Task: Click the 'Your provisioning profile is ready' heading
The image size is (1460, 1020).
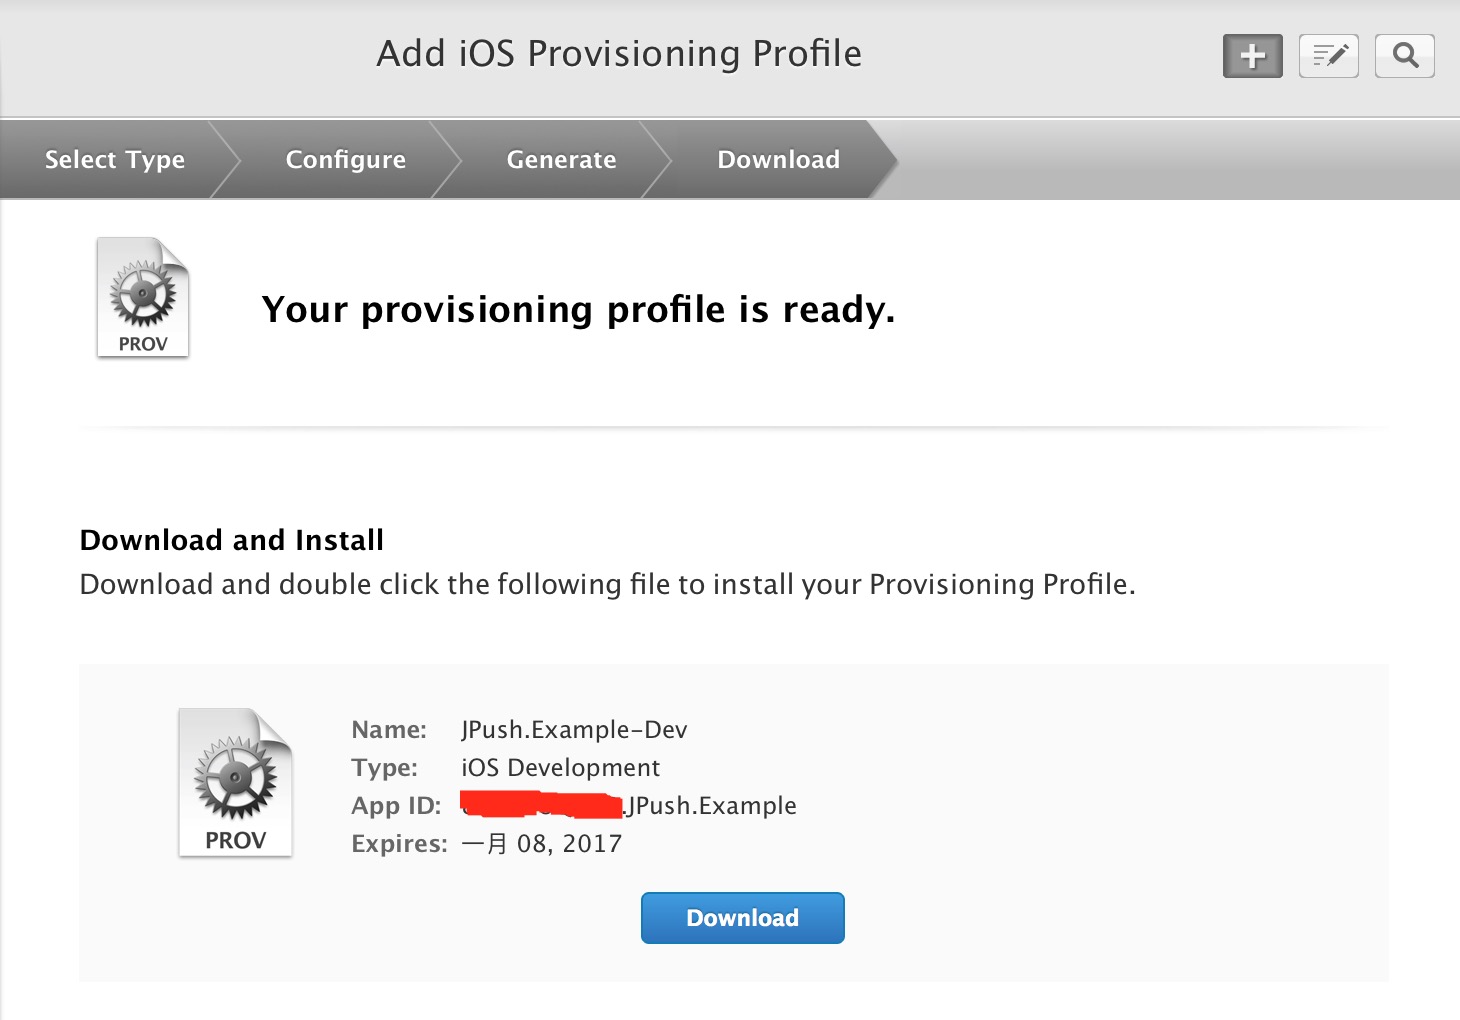Action: [578, 310]
